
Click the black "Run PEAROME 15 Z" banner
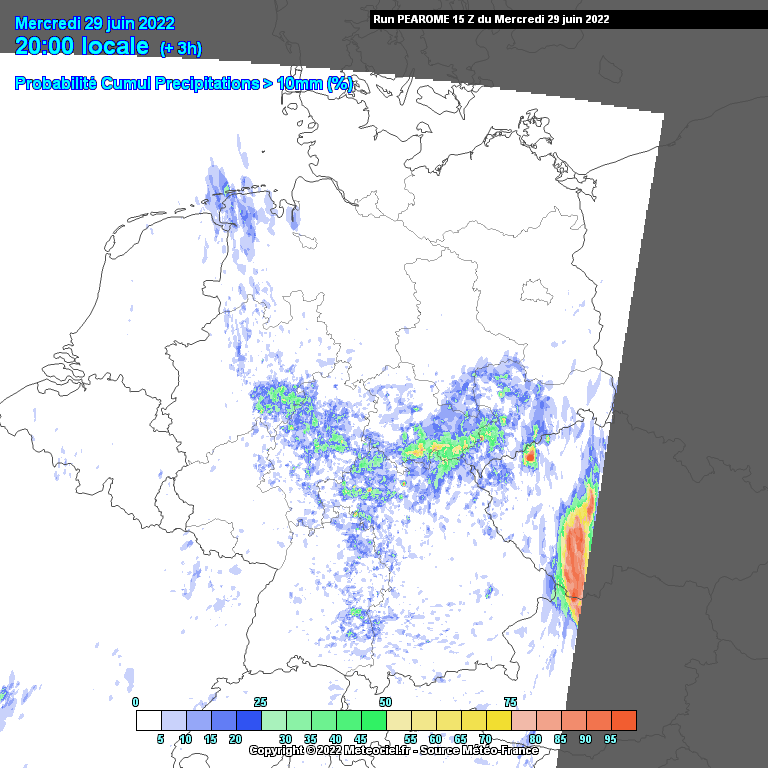(x=514, y=19)
